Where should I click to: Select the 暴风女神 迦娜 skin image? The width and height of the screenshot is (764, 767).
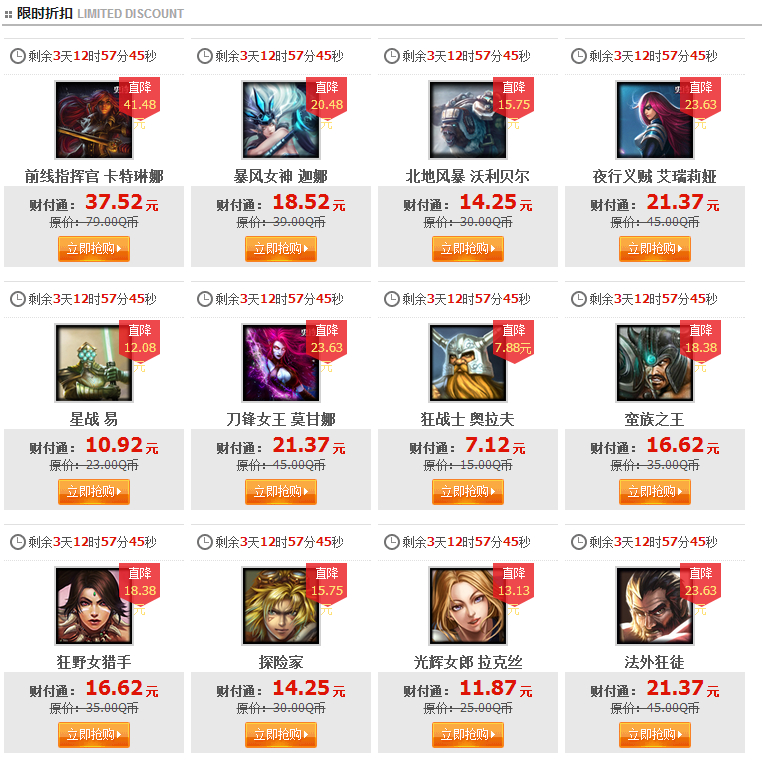coord(281,120)
